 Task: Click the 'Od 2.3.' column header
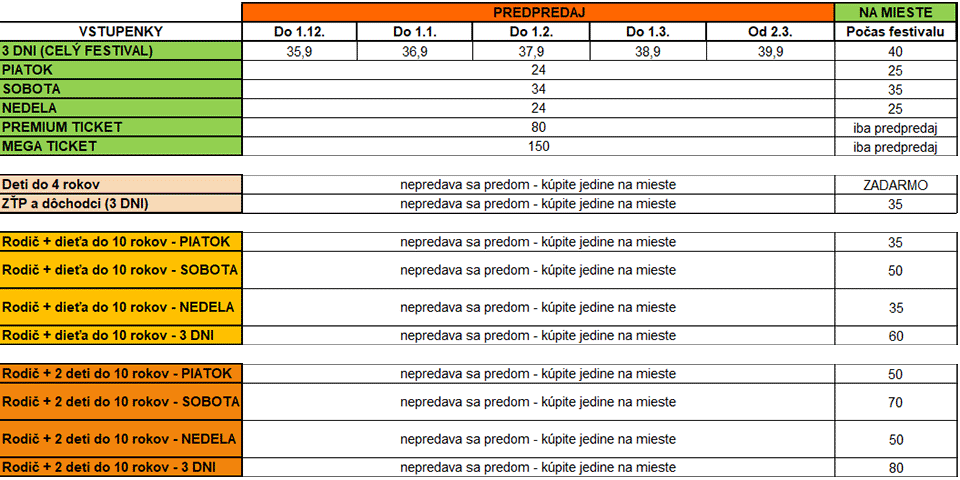coord(770,32)
